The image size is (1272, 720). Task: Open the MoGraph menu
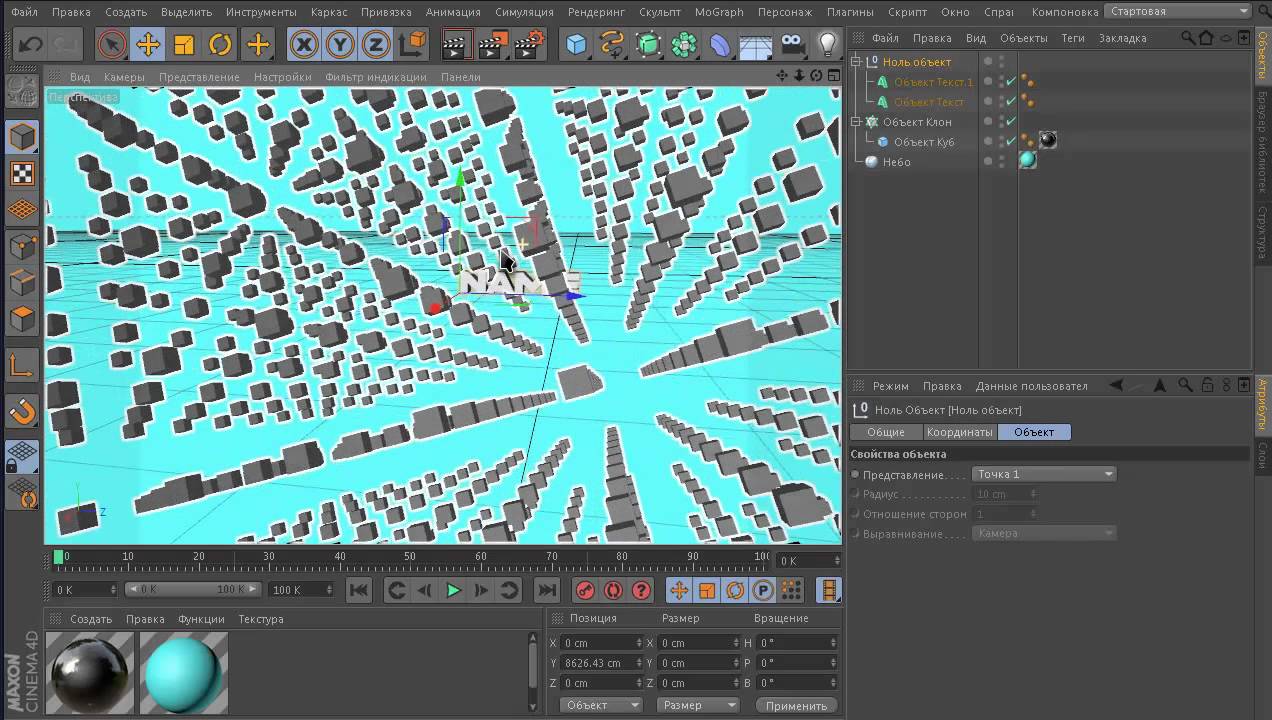pos(719,12)
